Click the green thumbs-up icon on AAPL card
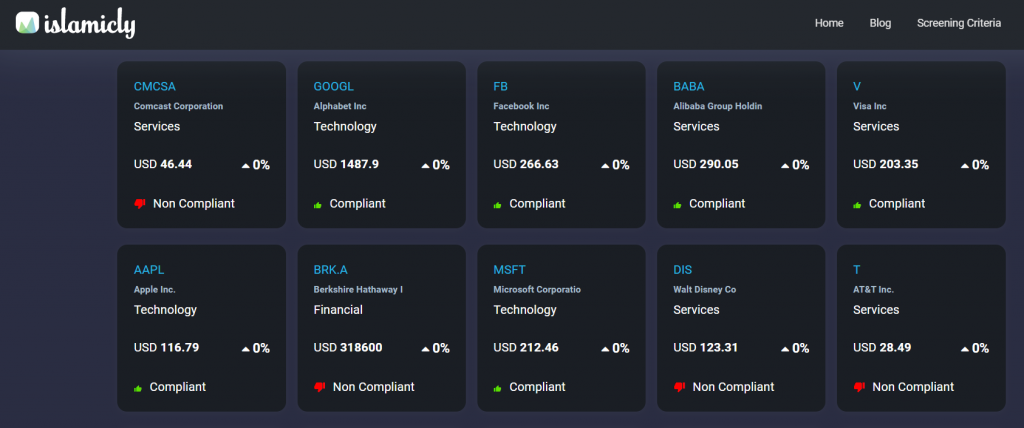Image resolution: width=1024 pixels, height=428 pixels. click(138, 388)
